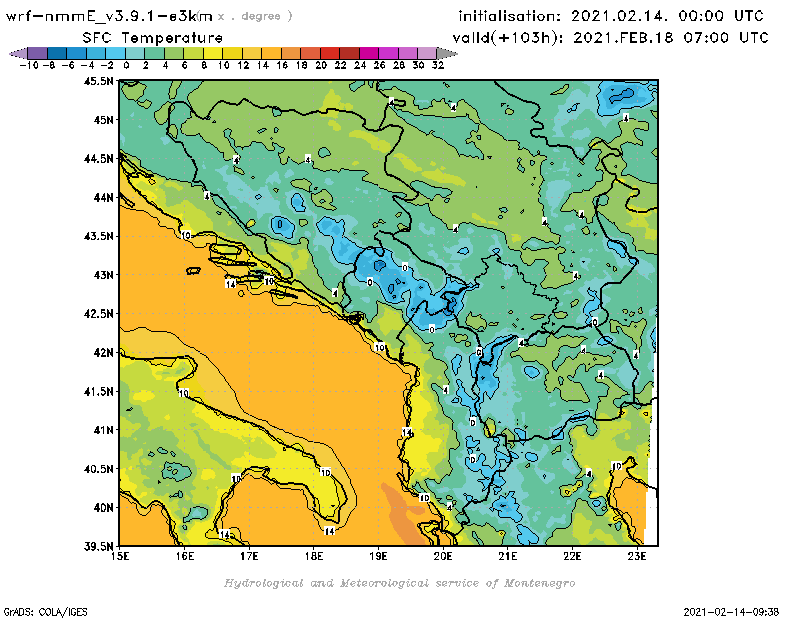Image resolution: width=800 pixels, height=618 pixels.
Task: Select the '22E' longitude label
Action: pos(572,556)
